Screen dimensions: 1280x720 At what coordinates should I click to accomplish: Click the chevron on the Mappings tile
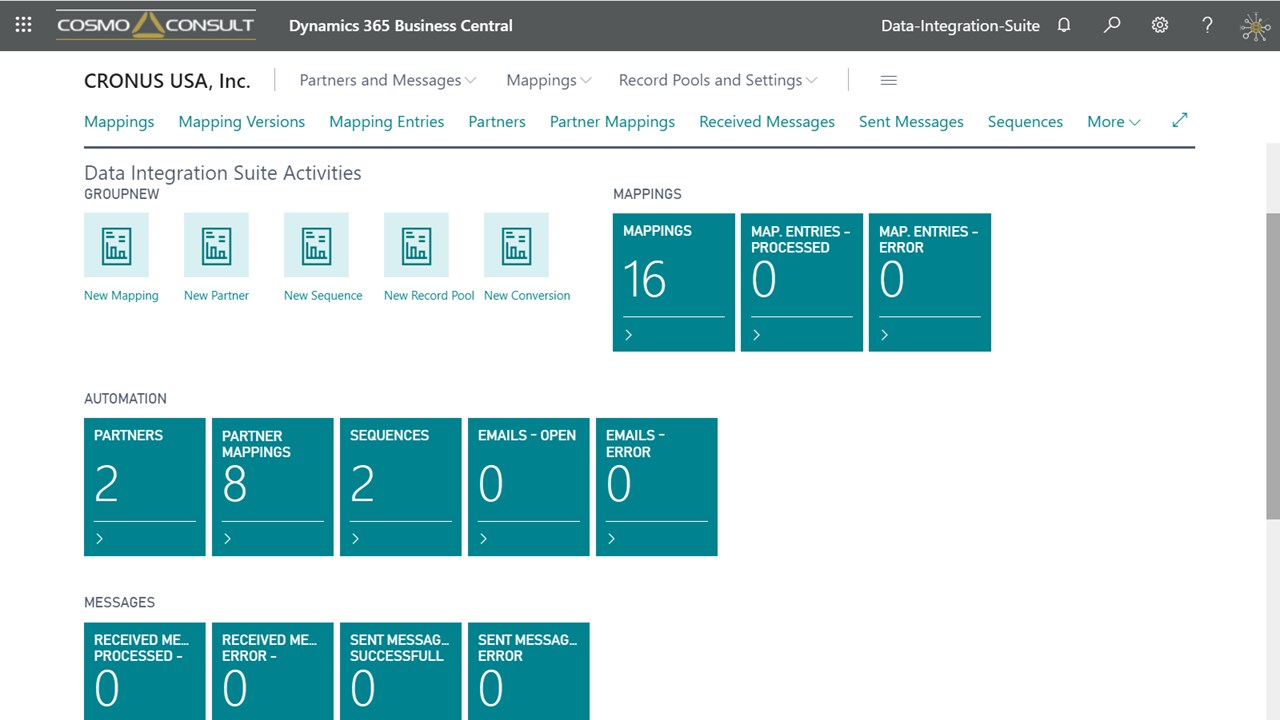pyautogui.click(x=628, y=335)
